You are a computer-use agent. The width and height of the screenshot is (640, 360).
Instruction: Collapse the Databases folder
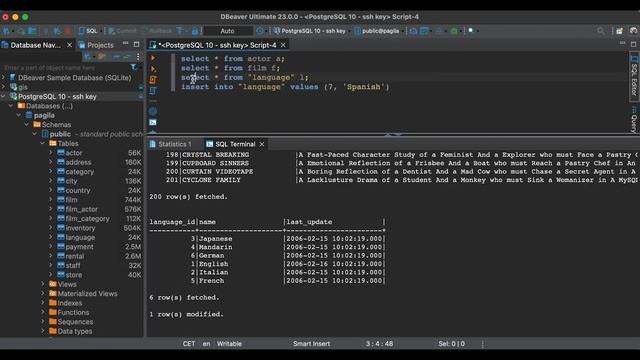click(x=11, y=106)
